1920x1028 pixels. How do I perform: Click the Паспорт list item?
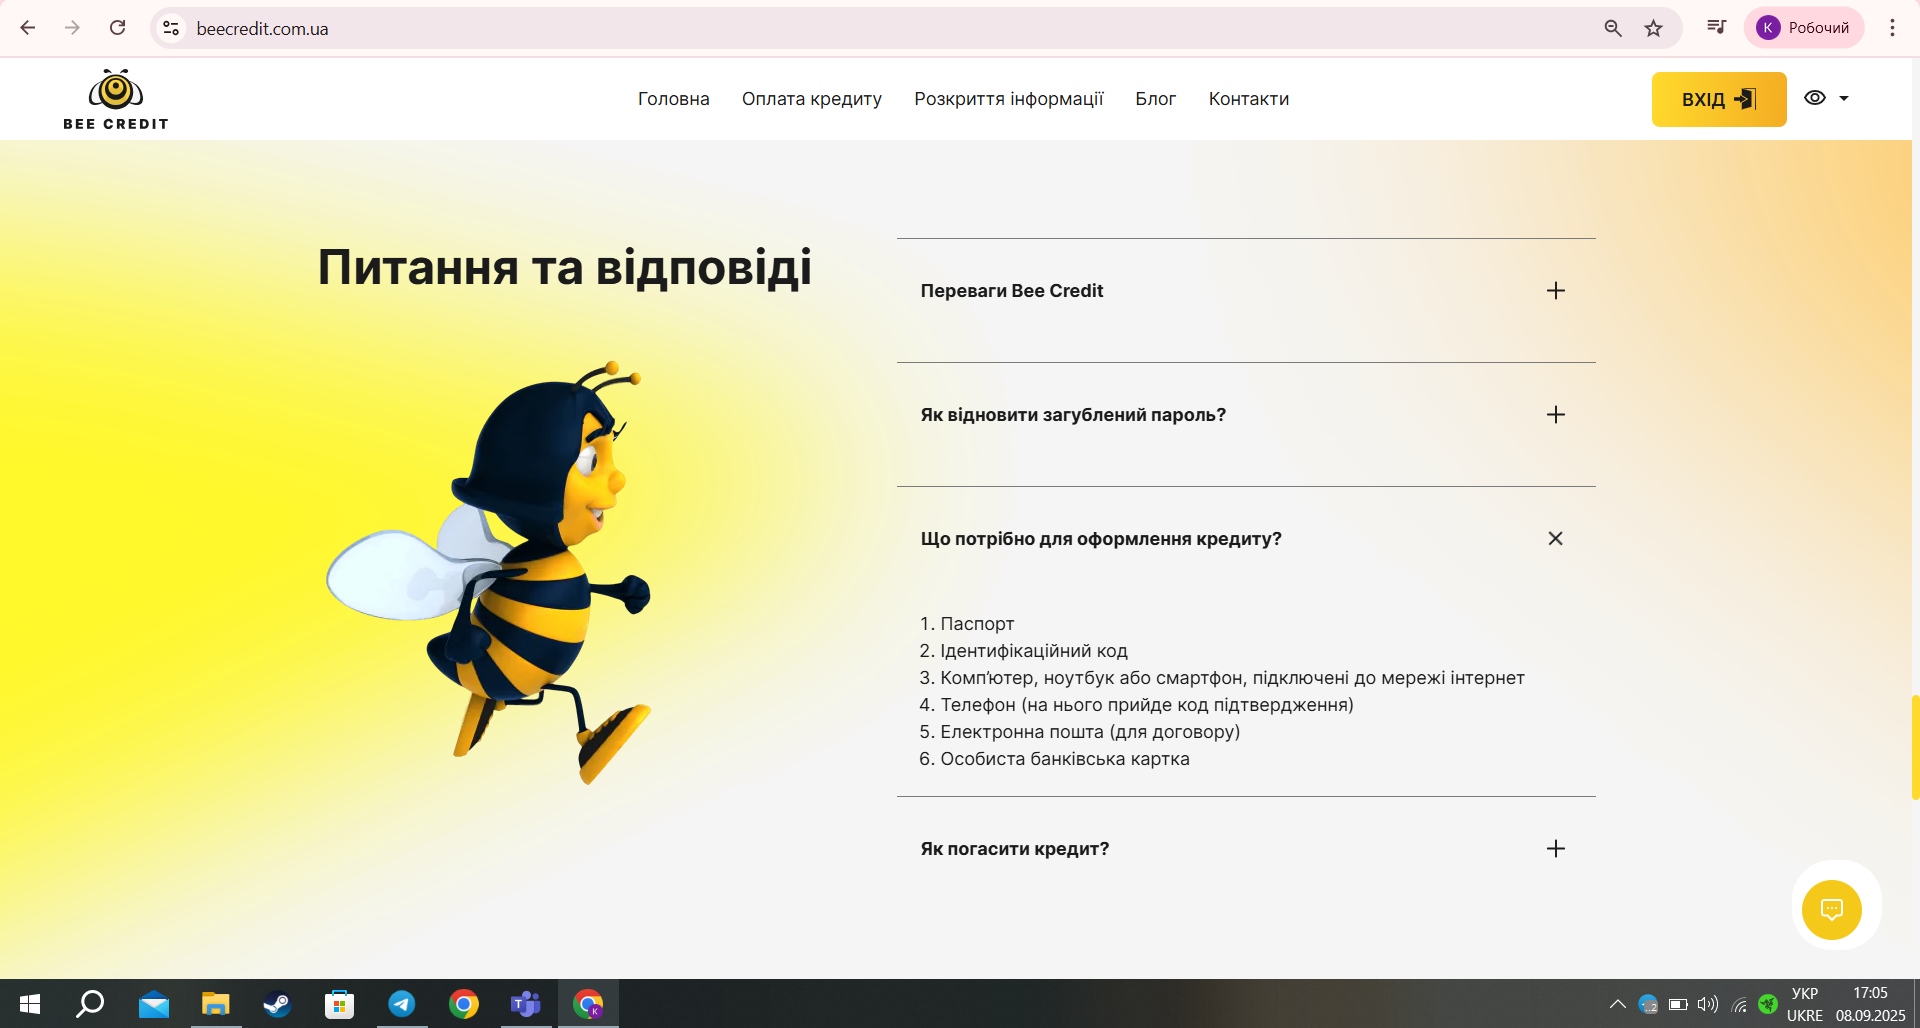977,624
